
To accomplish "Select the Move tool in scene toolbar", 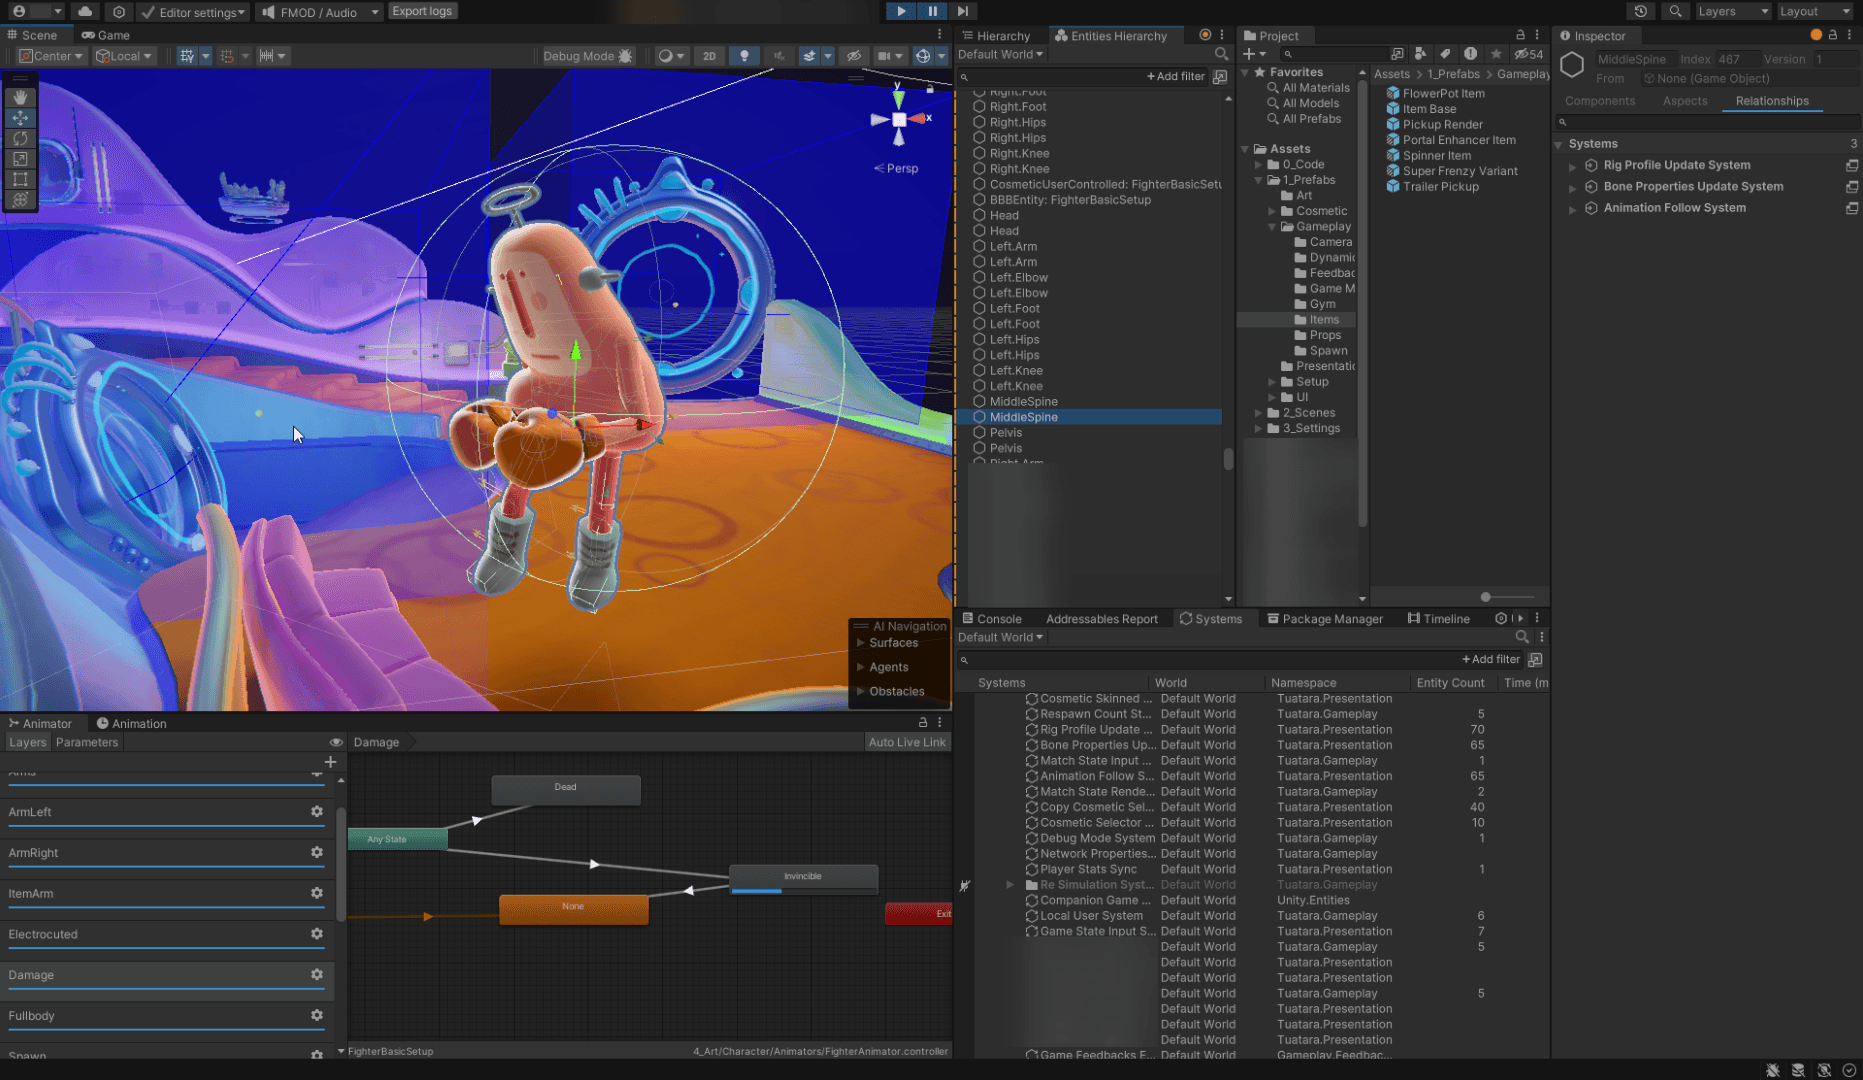I will (x=20, y=118).
